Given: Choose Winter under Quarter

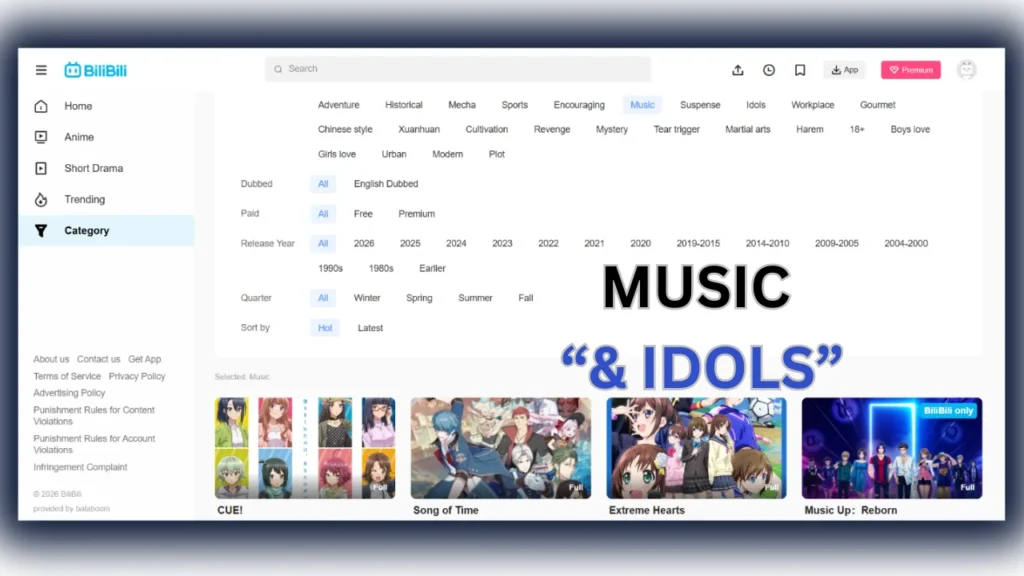Looking at the screenshot, I should point(367,297).
